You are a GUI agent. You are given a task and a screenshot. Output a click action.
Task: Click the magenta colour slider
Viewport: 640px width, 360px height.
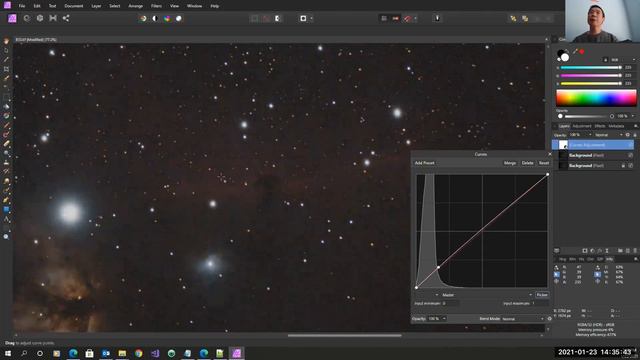[591, 76]
